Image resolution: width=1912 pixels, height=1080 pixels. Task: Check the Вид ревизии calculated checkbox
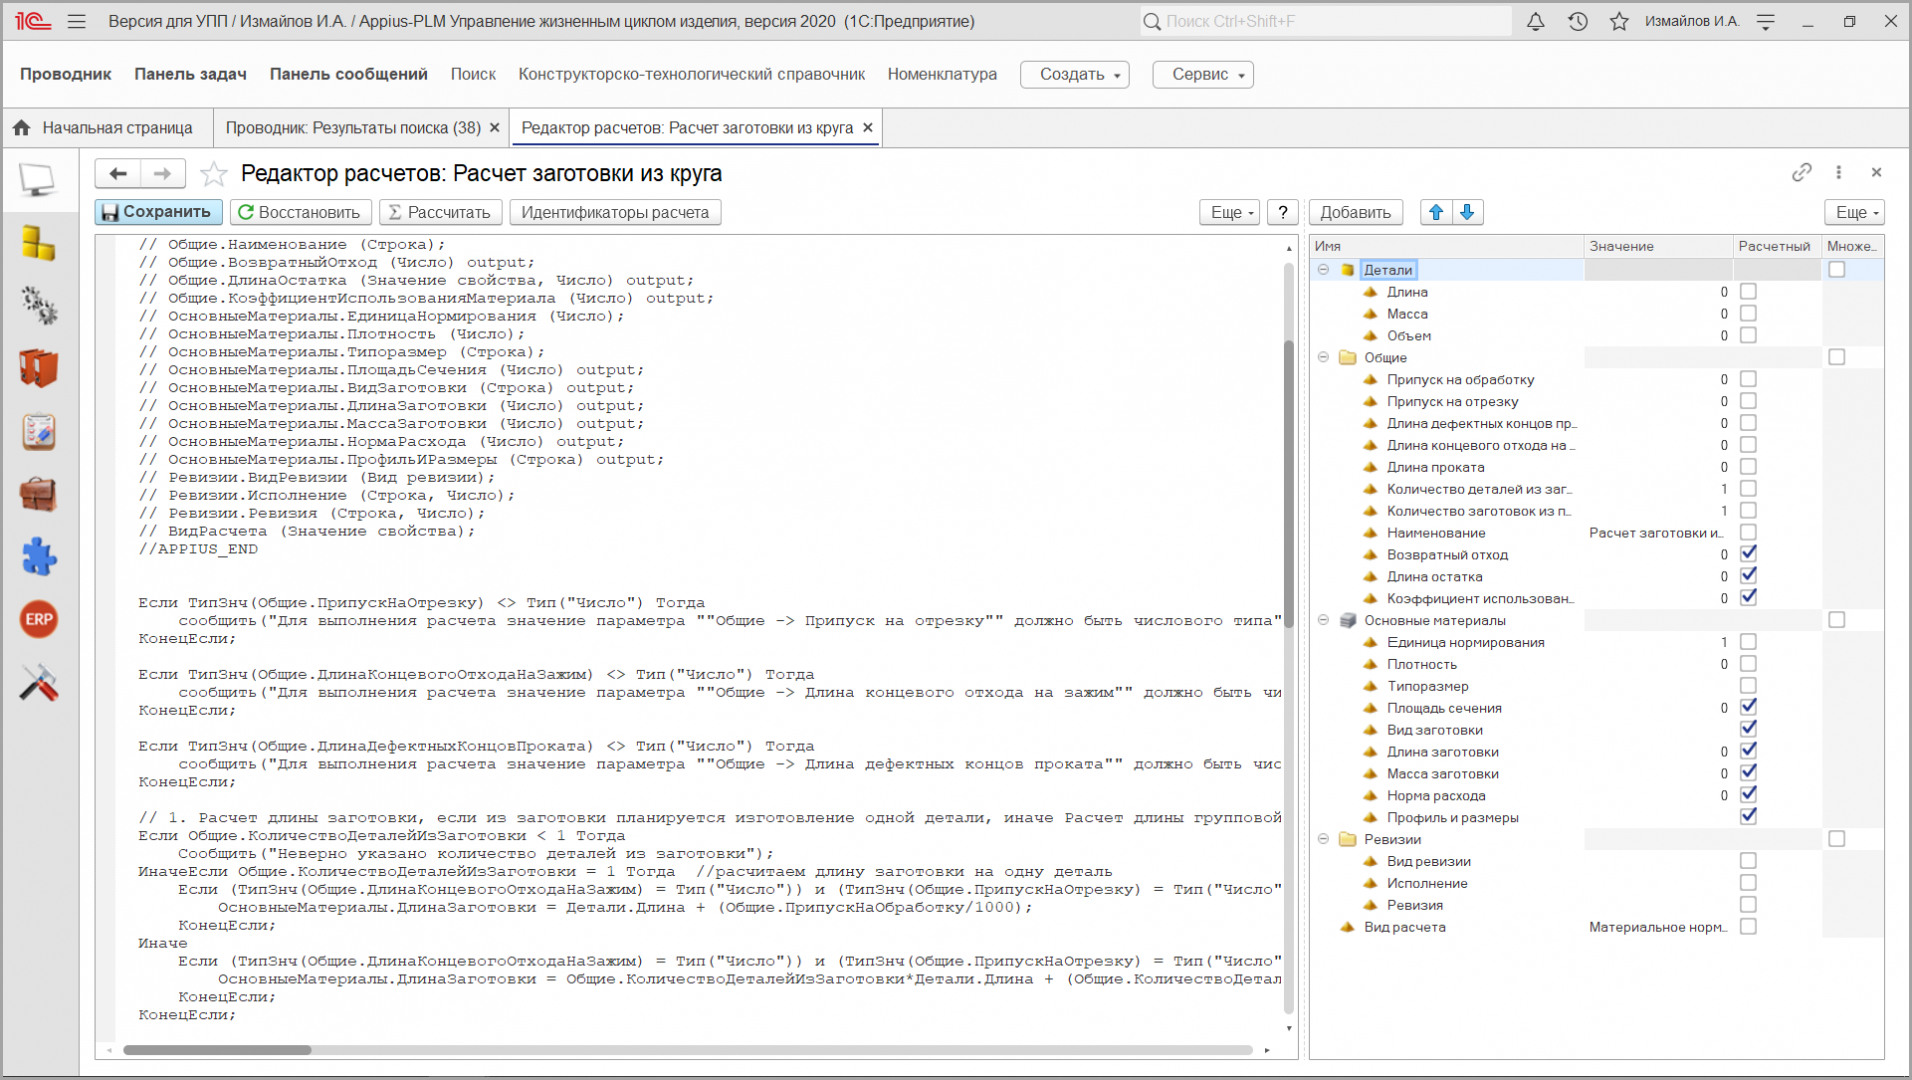pyautogui.click(x=1748, y=861)
